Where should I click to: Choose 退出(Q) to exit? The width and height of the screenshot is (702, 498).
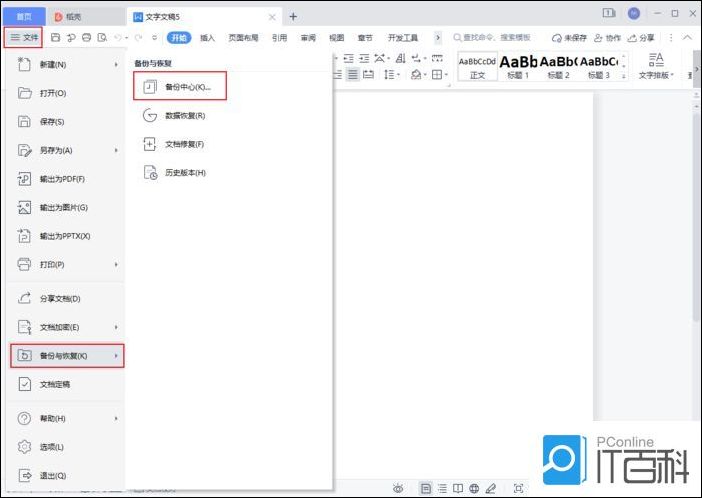point(66,475)
